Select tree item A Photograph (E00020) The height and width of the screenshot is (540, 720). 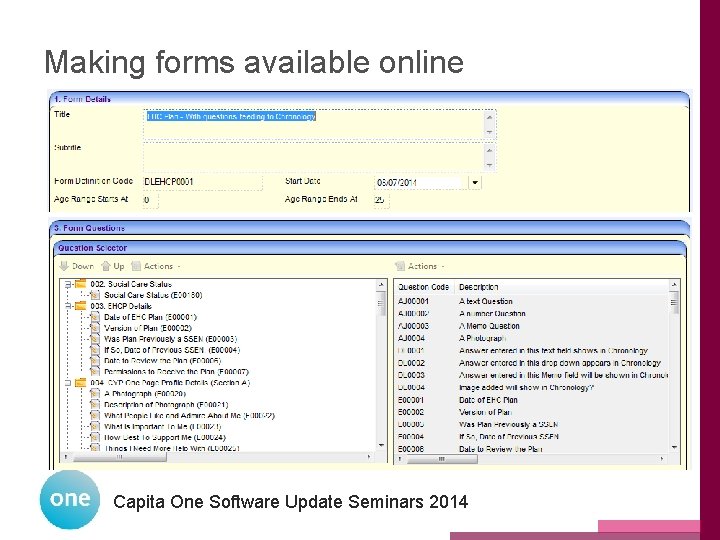(x=145, y=394)
